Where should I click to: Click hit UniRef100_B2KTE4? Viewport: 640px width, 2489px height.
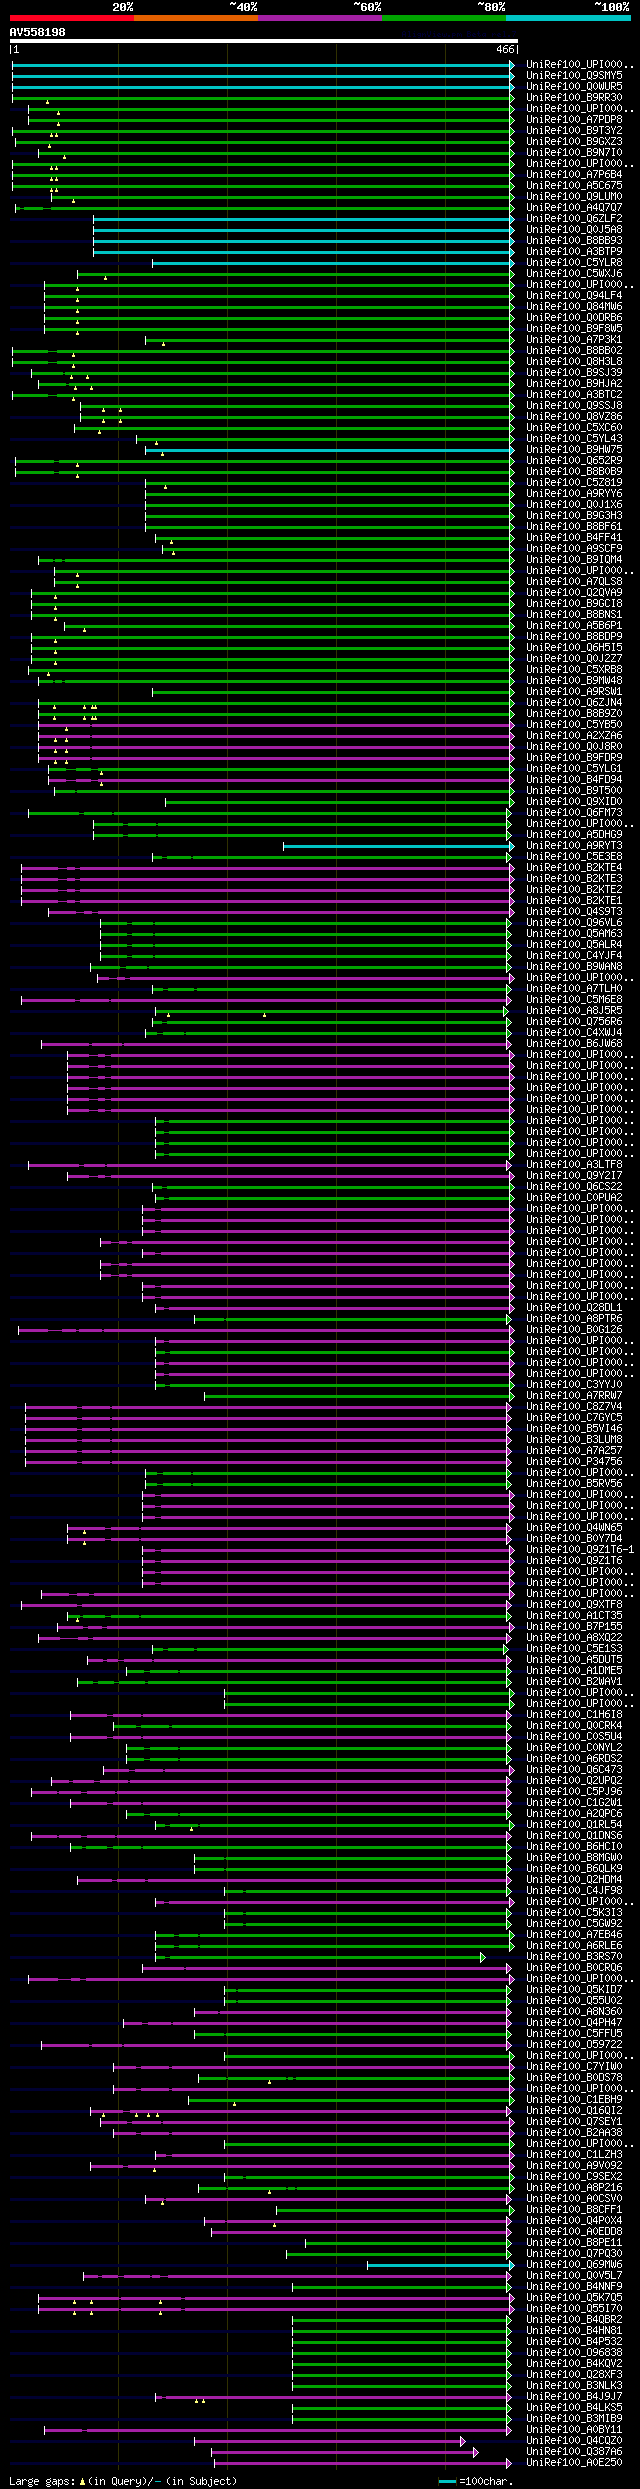click(574, 867)
